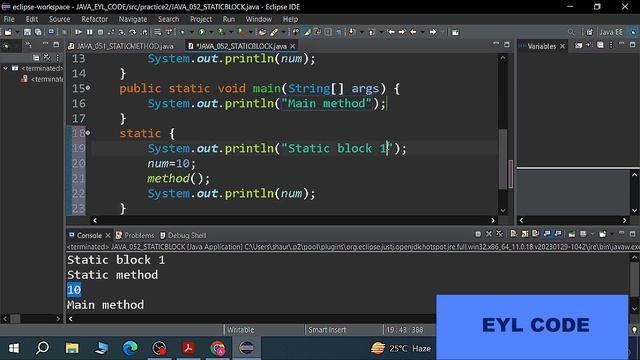Click Remove All Terminated Launches icon in Console
The height and width of the screenshot is (360, 640).
[x=500, y=234]
